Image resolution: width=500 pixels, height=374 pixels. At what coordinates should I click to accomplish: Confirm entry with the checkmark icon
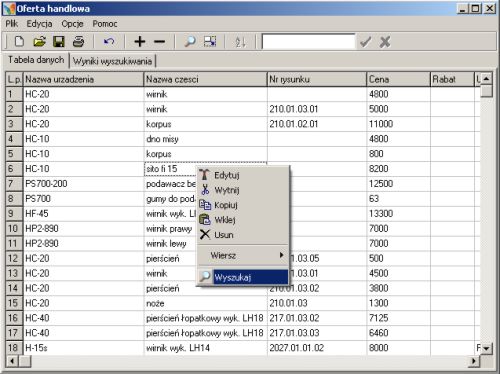pyautogui.click(x=366, y=42)
